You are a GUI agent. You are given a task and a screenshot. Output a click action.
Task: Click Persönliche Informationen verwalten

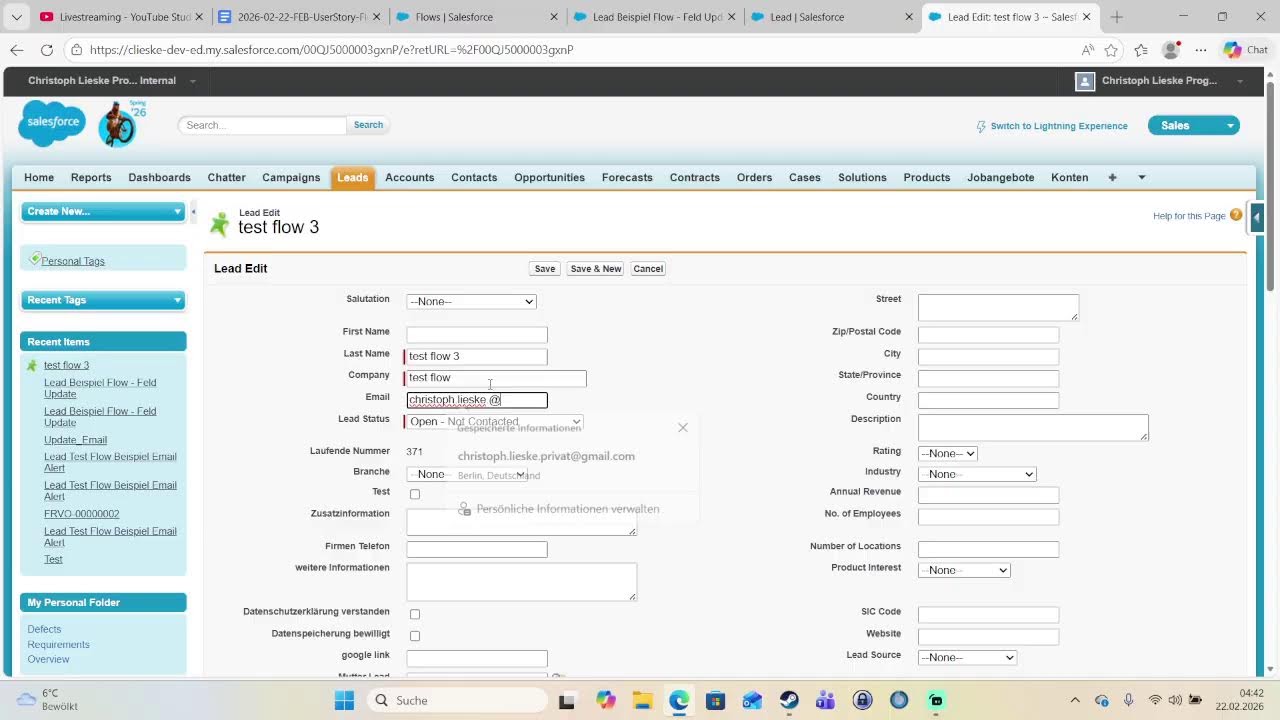(568, 509)
